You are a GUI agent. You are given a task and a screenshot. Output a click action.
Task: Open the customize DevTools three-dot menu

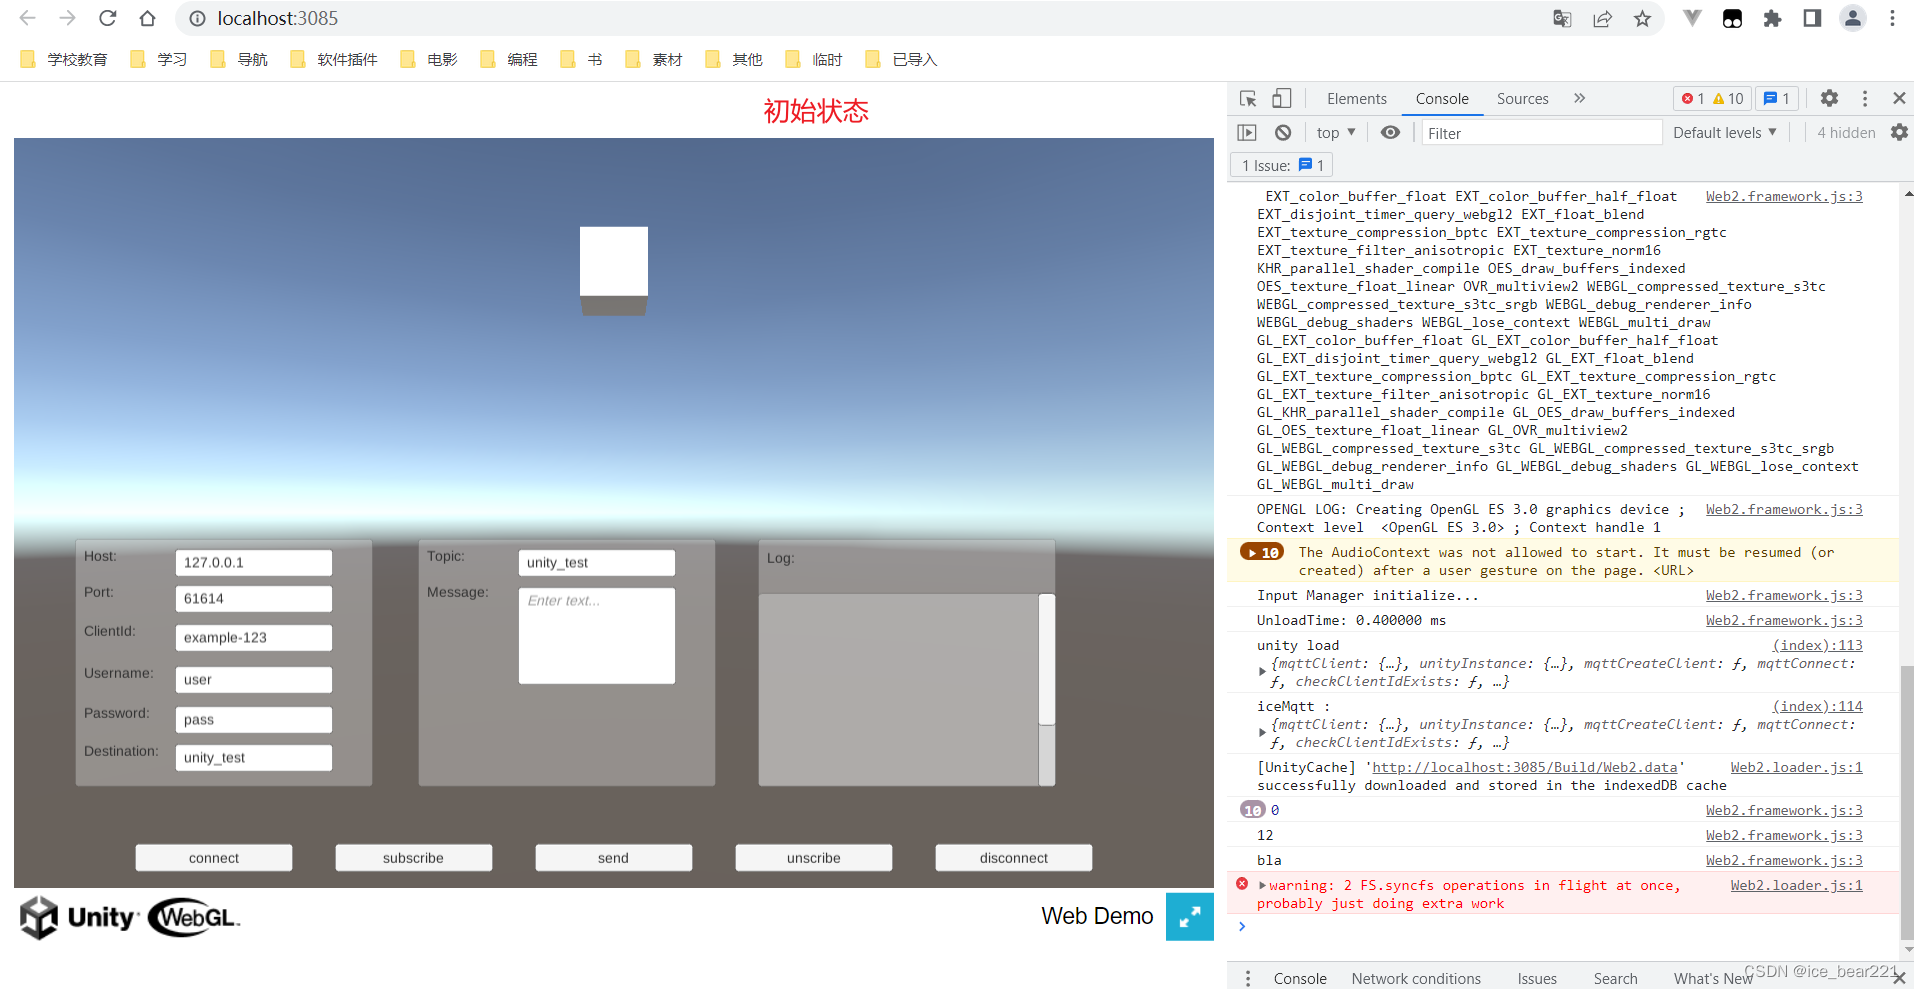[x=1865, y=98]
